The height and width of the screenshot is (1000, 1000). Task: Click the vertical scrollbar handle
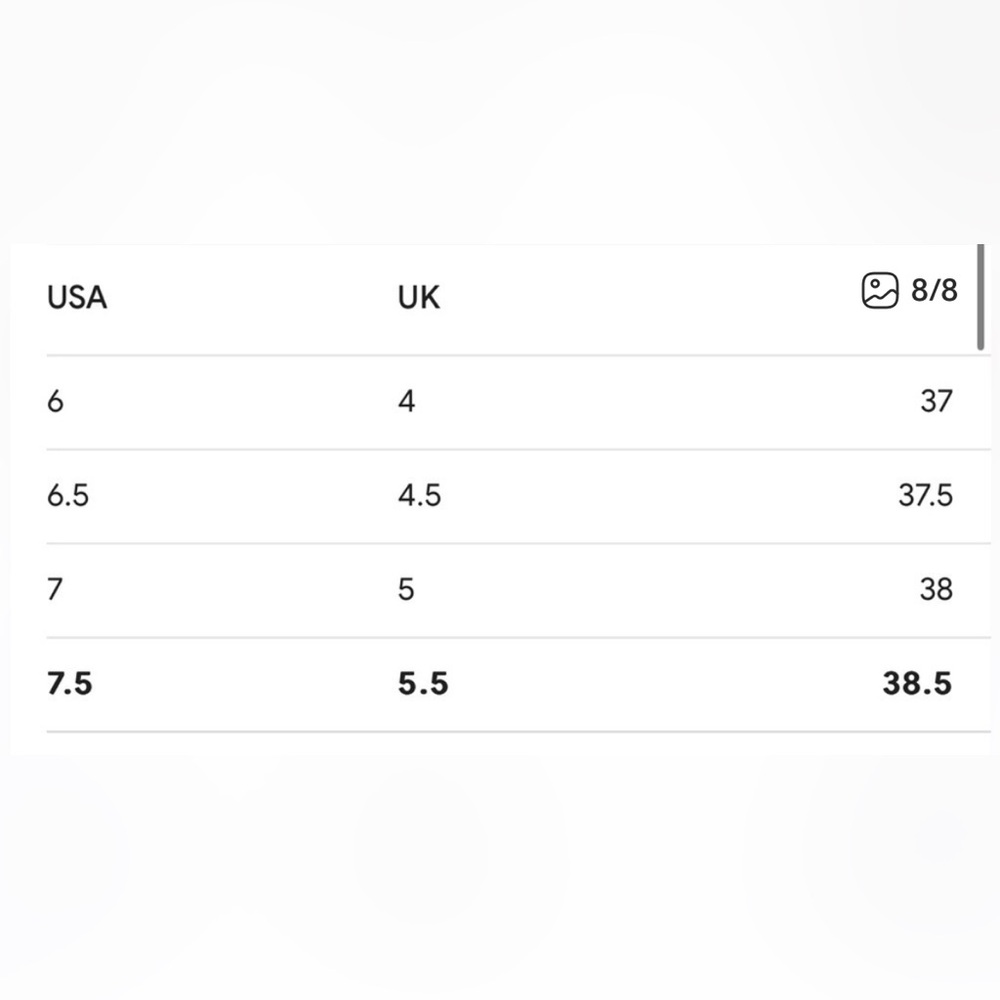pos(980,297)
